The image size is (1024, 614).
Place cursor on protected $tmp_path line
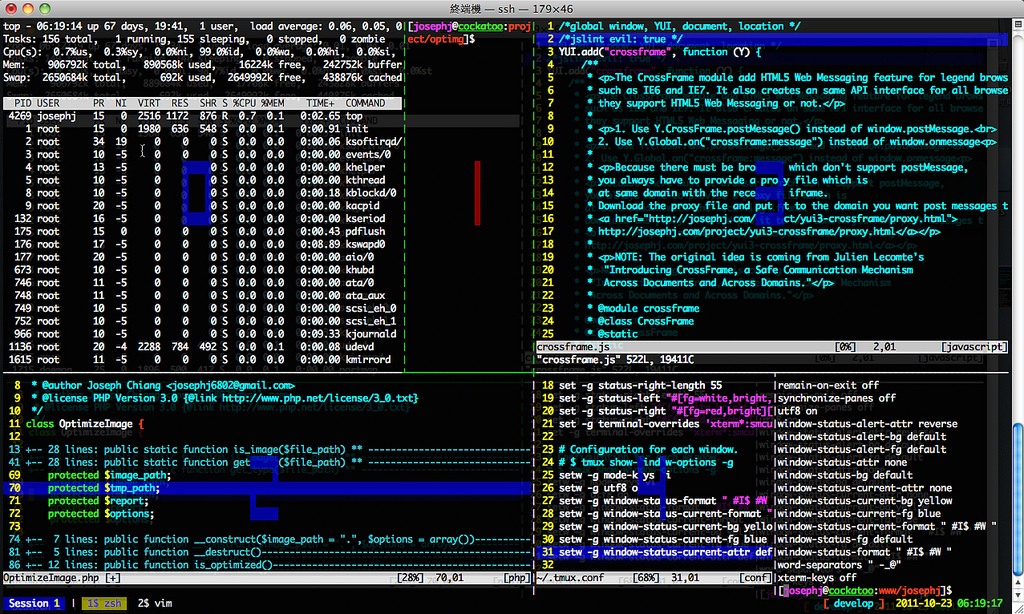coord(104,487)
